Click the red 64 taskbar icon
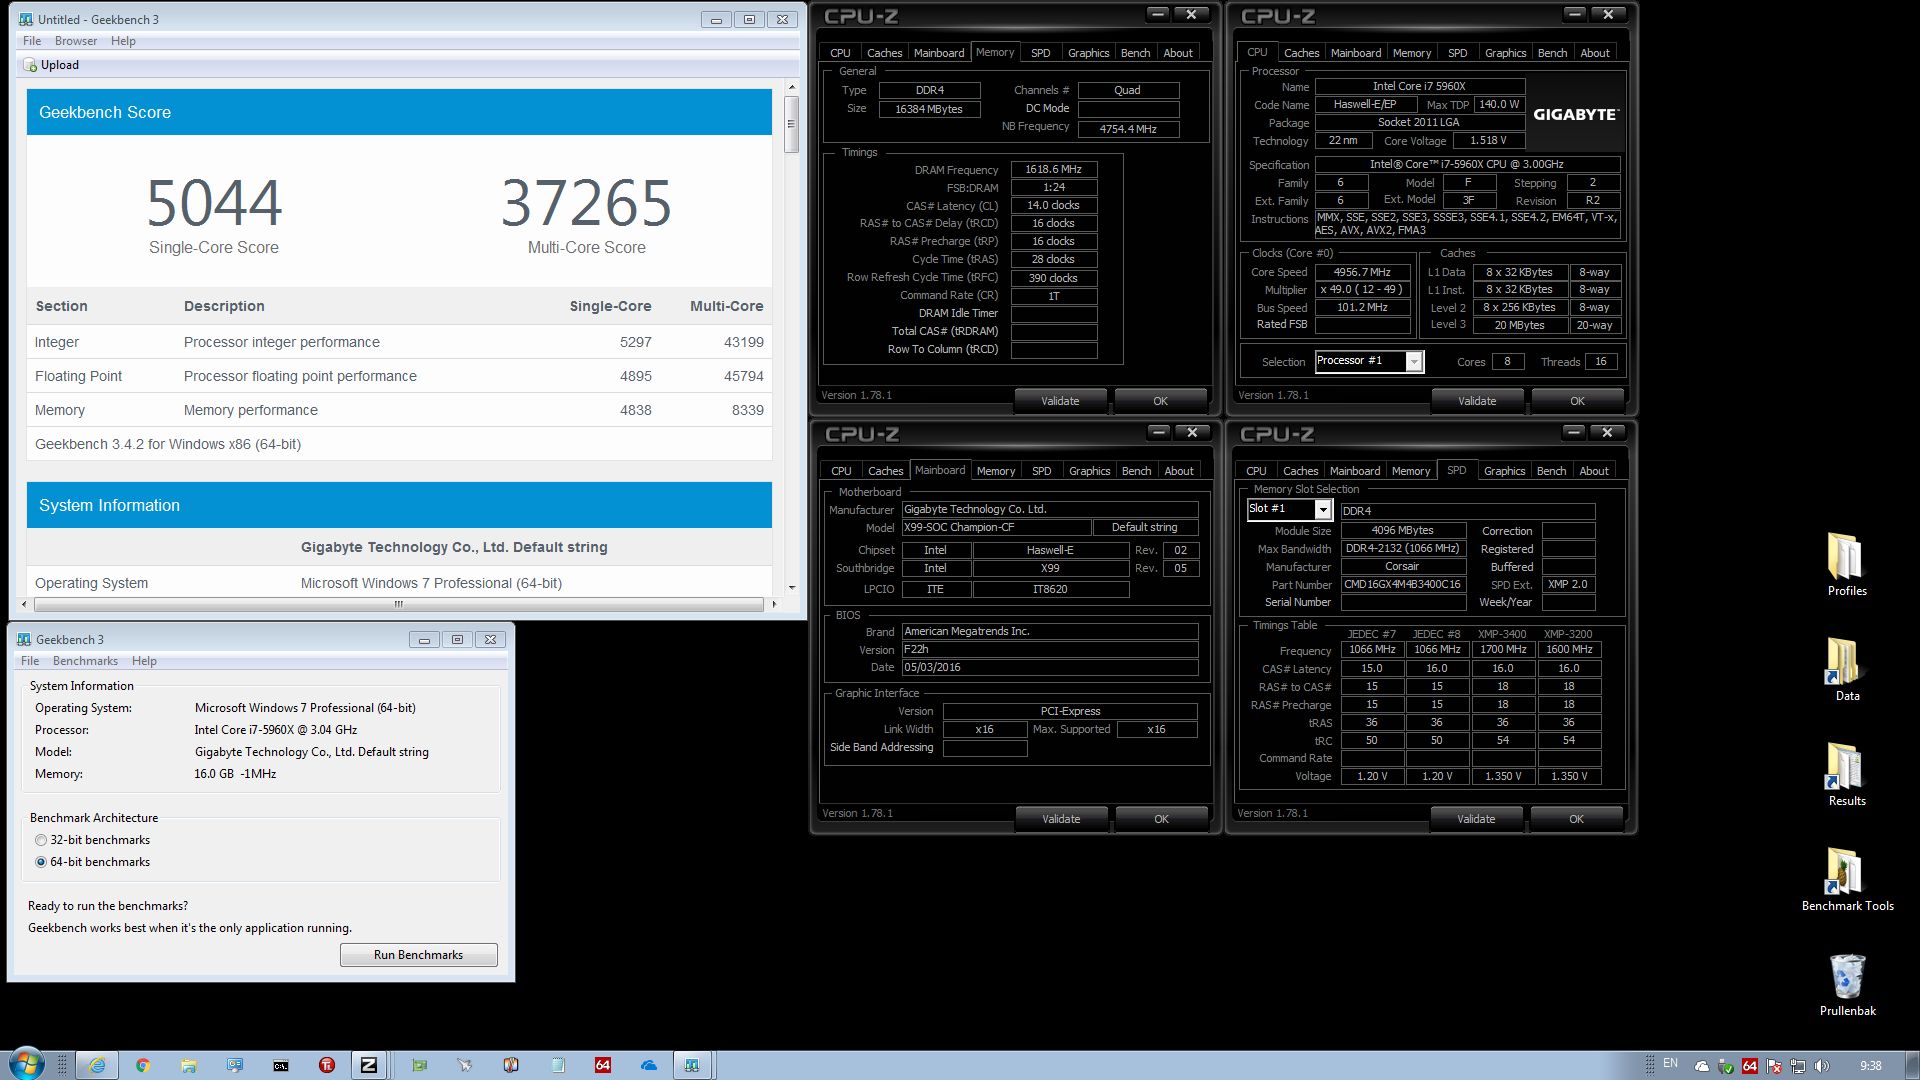The width and height of the screenshot is (1920, 1080). point(603,1065)
